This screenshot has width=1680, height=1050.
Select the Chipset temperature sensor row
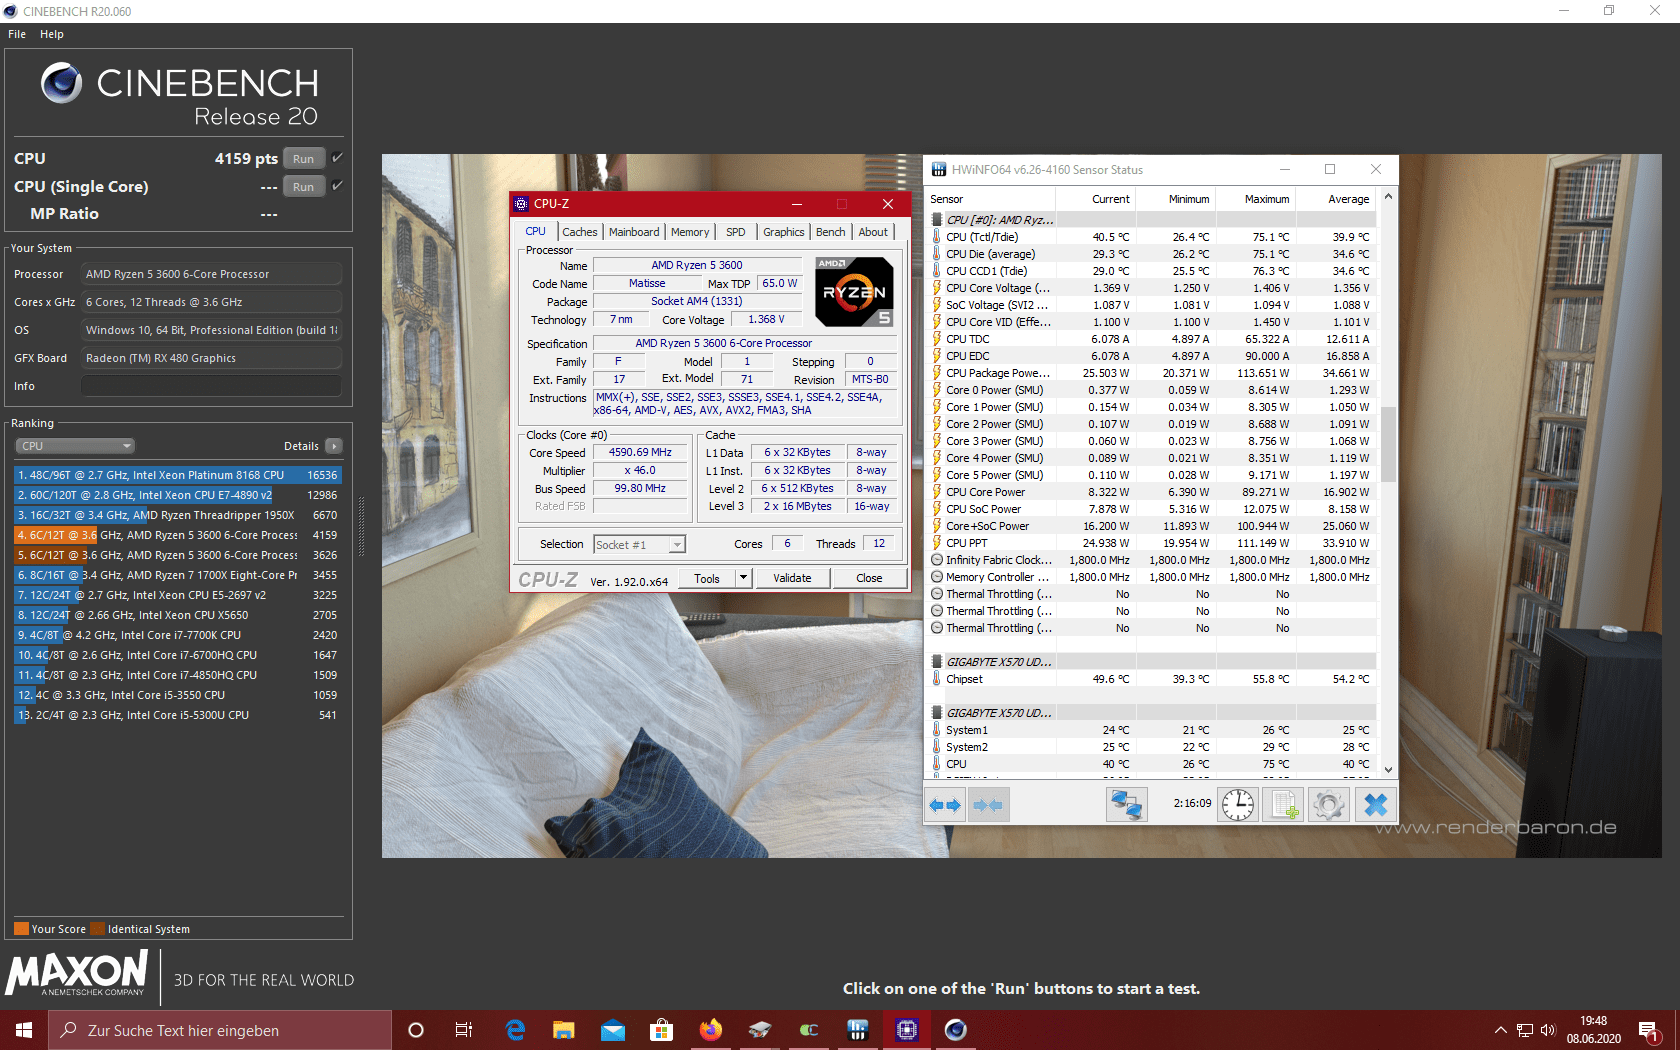click(1152, 679)
